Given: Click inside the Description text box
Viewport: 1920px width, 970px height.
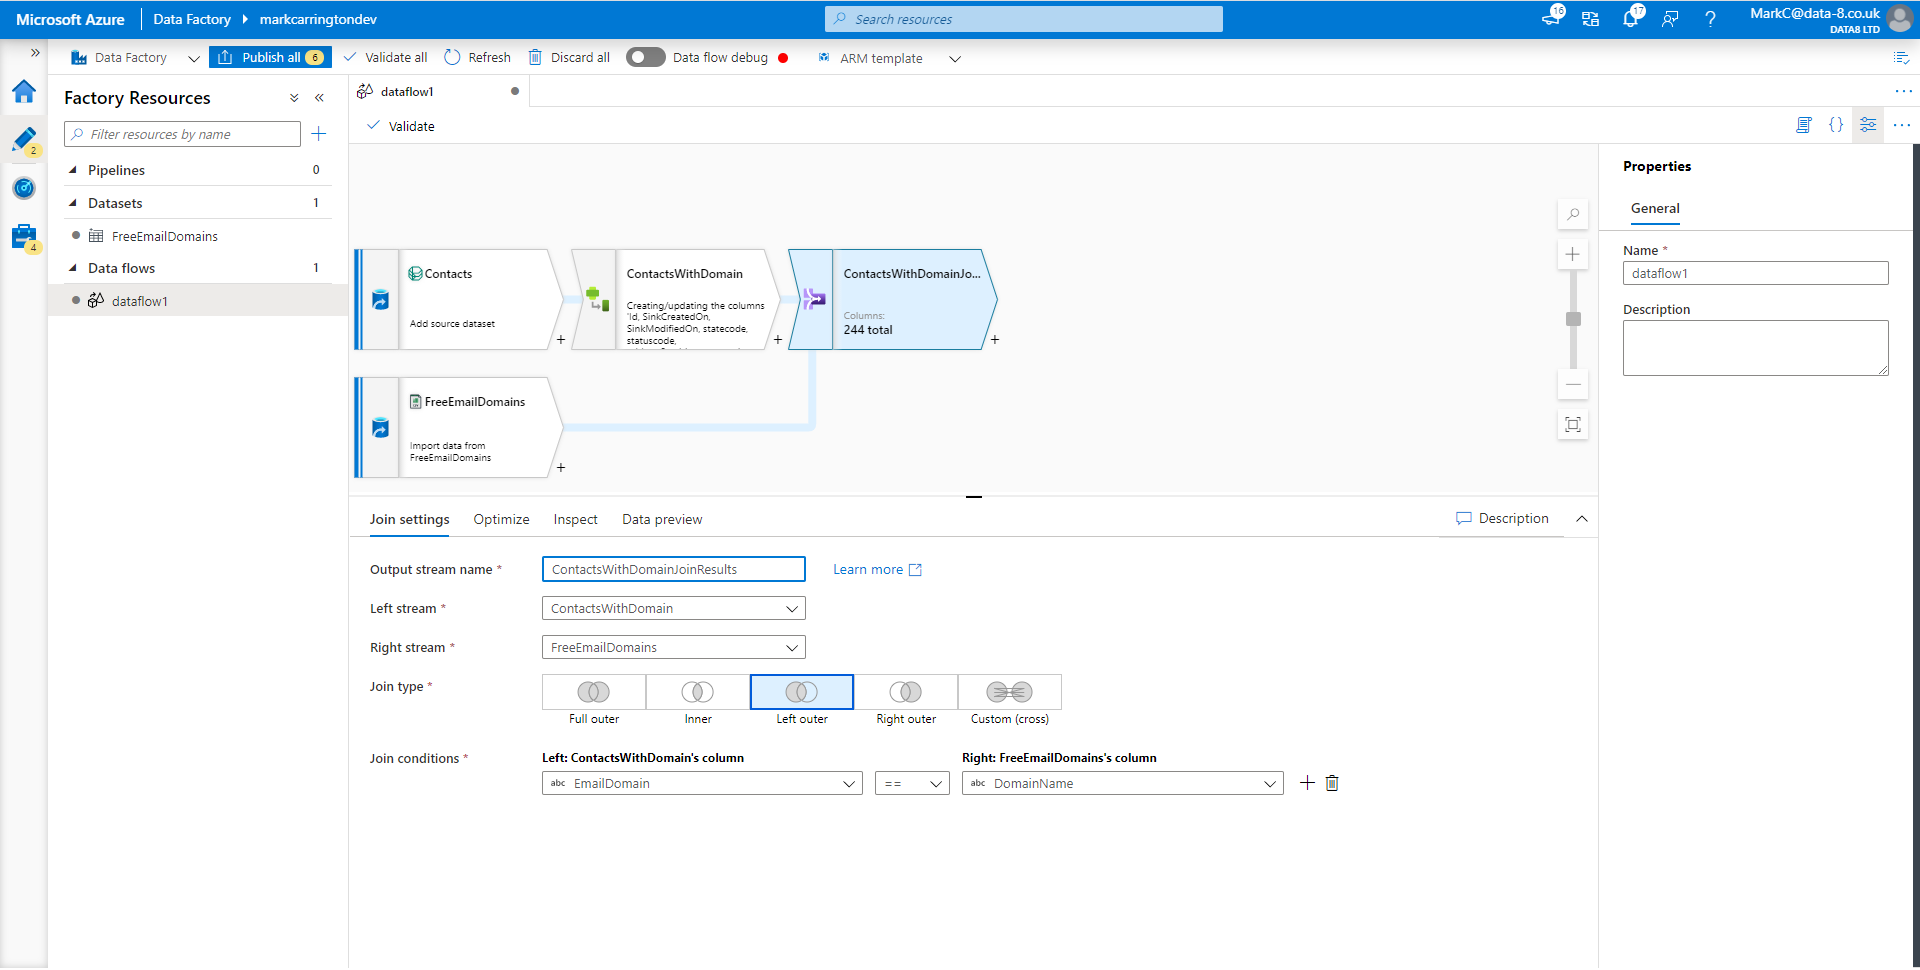Looking at the screenshot, I should 1755,347.
